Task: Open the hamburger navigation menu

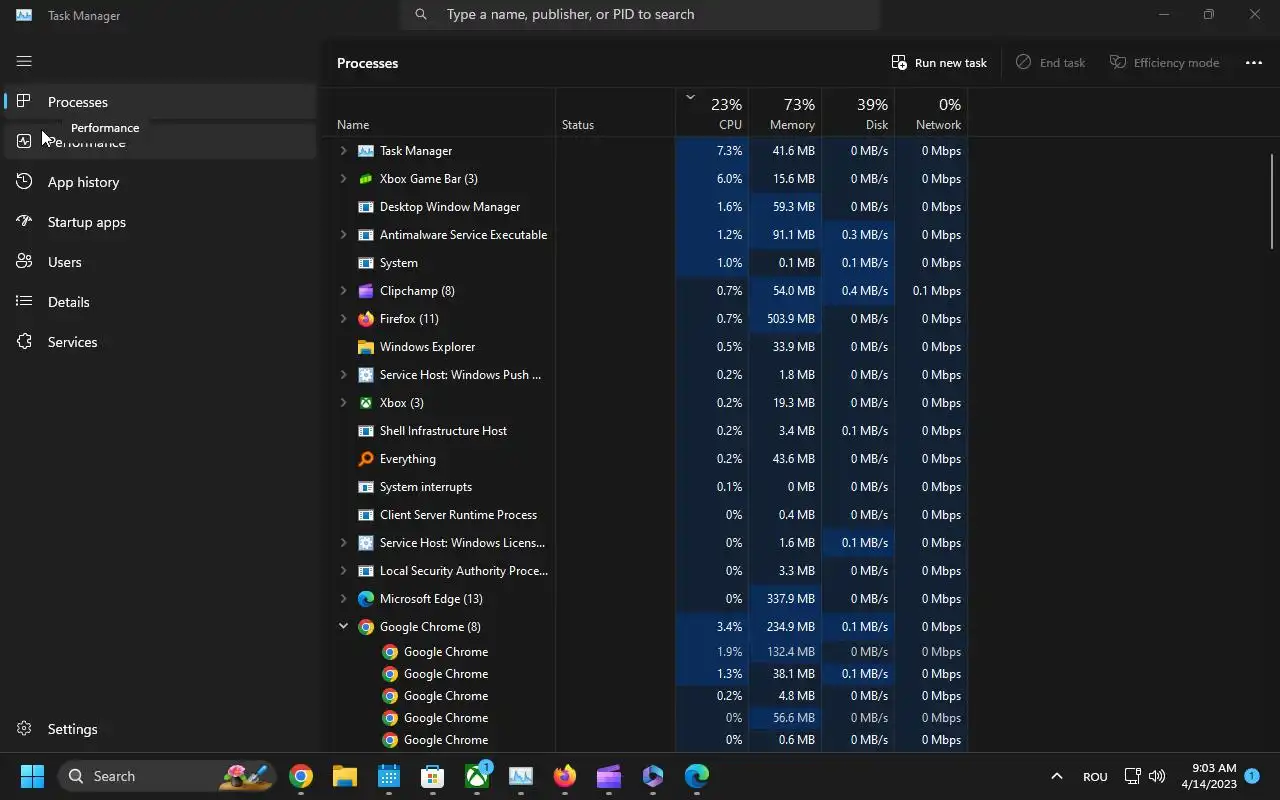Action: pyautogui.click(x=24, y=62)
